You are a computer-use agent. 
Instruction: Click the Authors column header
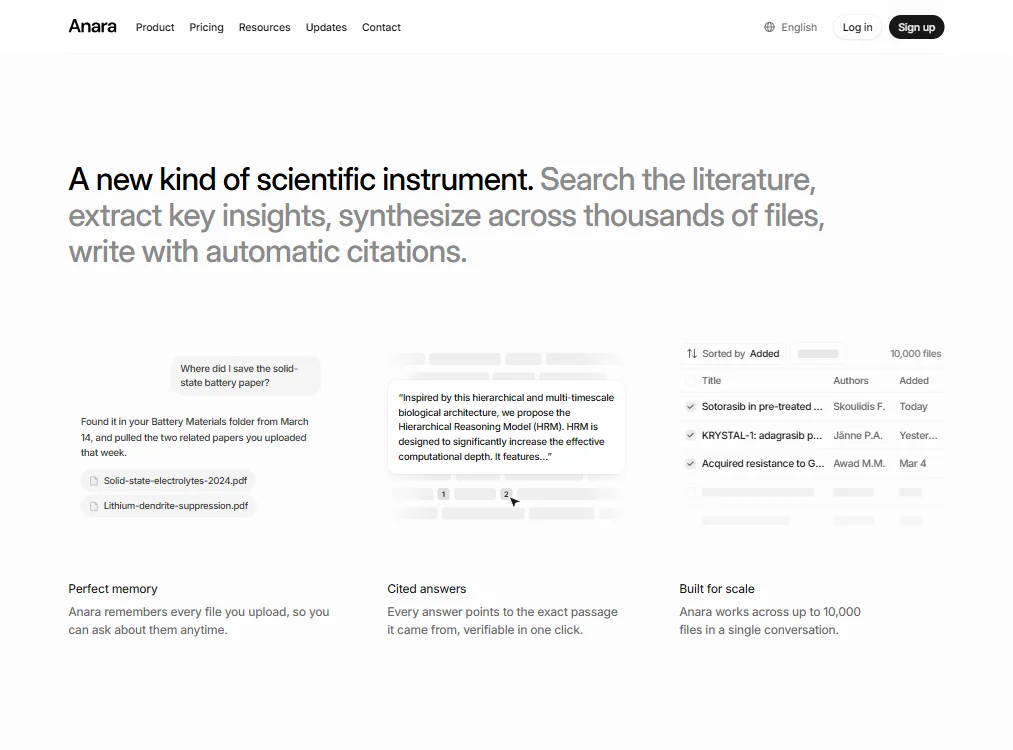851,380
